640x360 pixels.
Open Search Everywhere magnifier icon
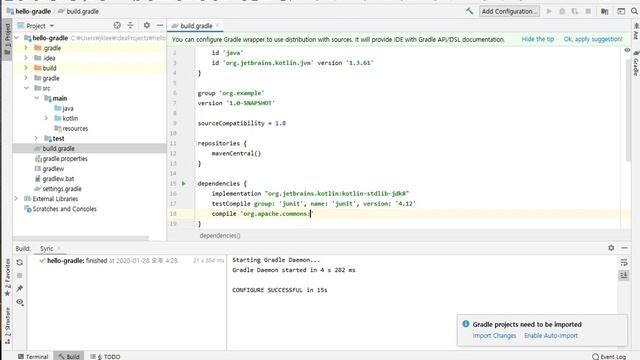pos(634,11)
